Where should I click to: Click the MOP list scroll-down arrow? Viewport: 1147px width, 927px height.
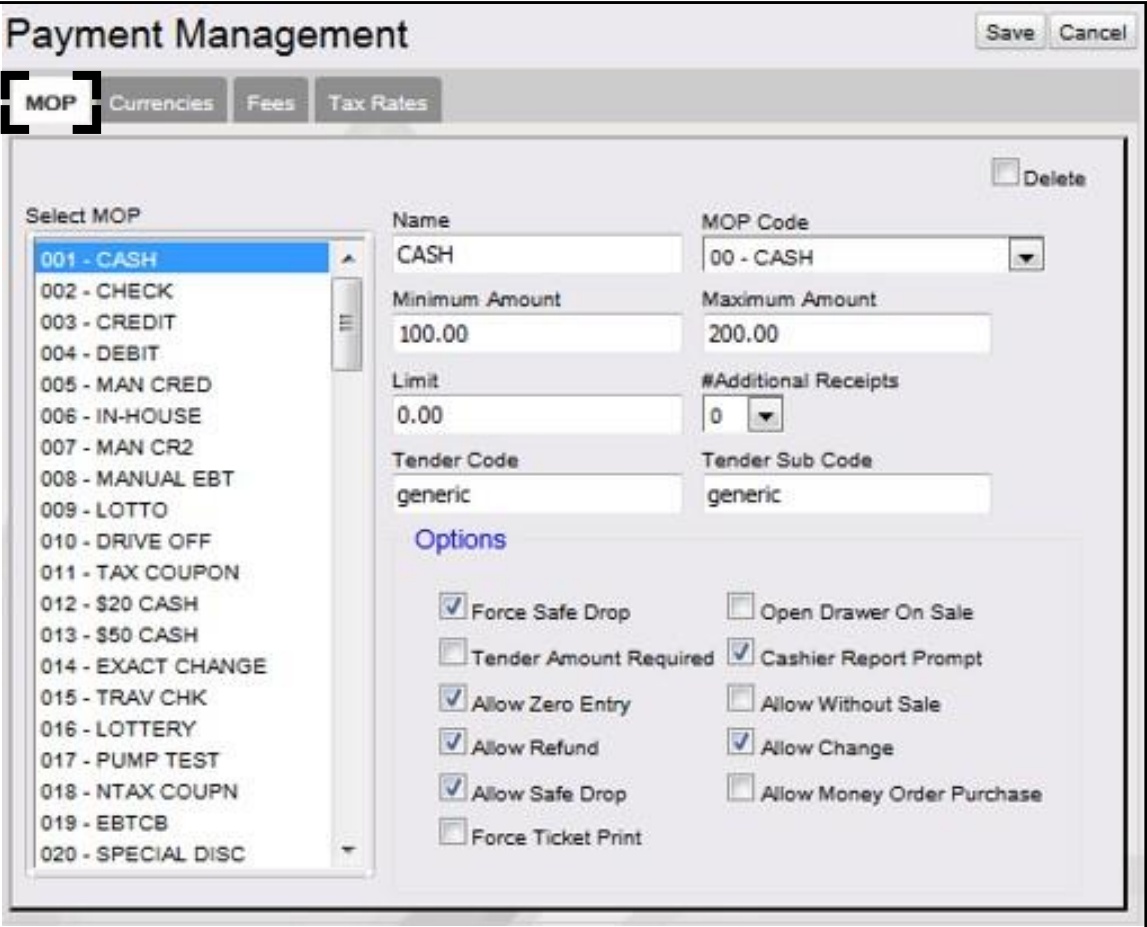[348, 849]
